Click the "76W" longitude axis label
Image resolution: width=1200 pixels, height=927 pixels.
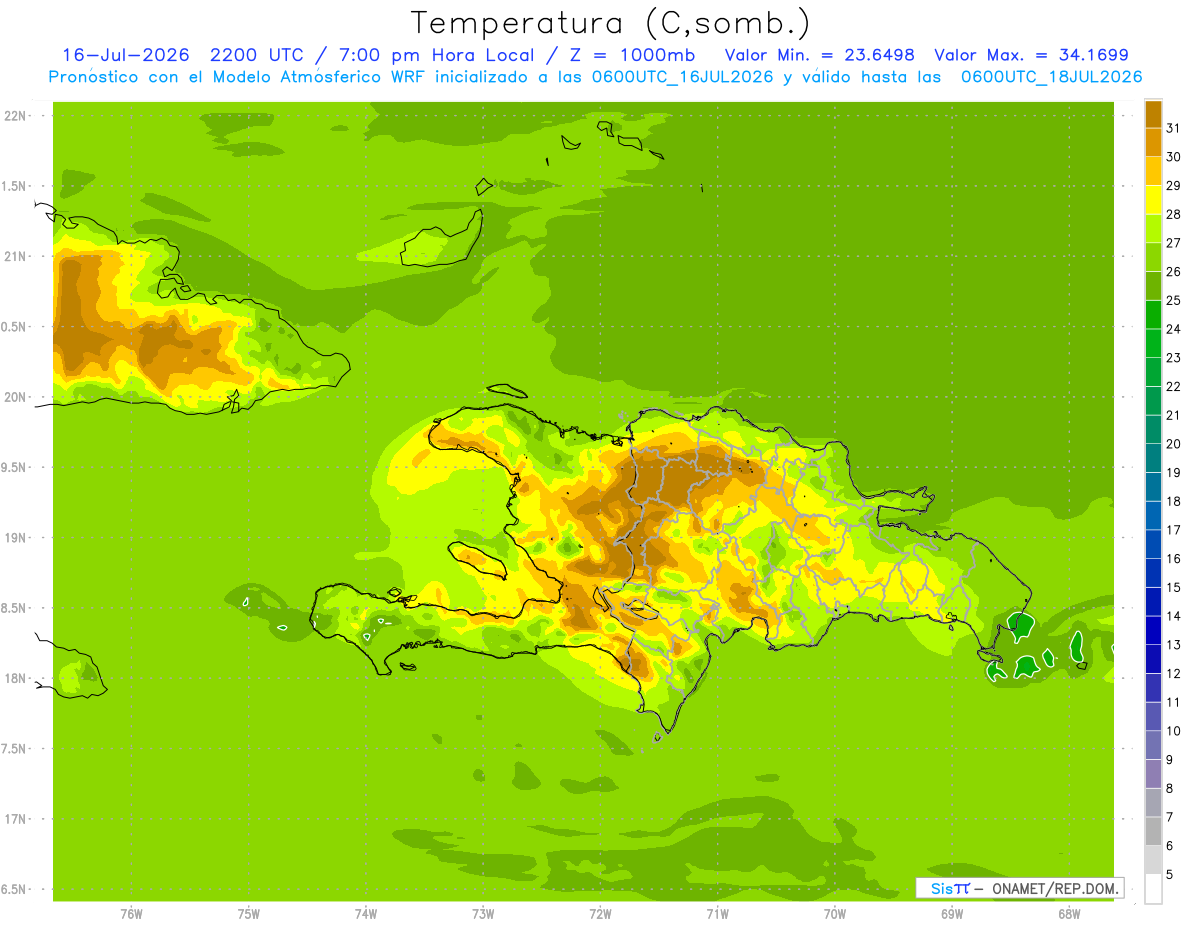tap(131, 914)
